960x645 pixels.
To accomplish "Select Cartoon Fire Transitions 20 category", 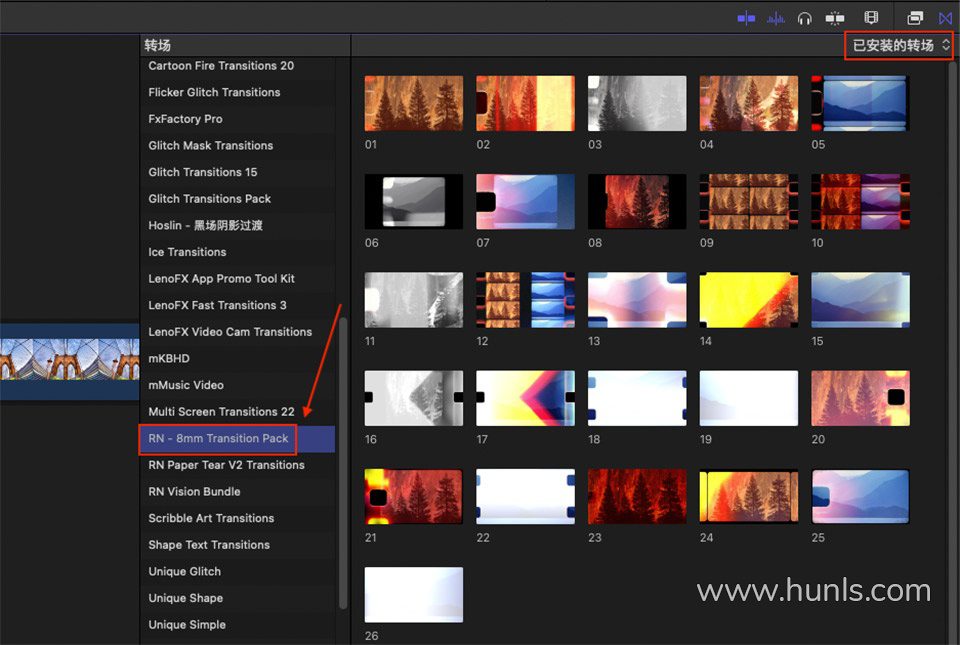I will [221, 66].
